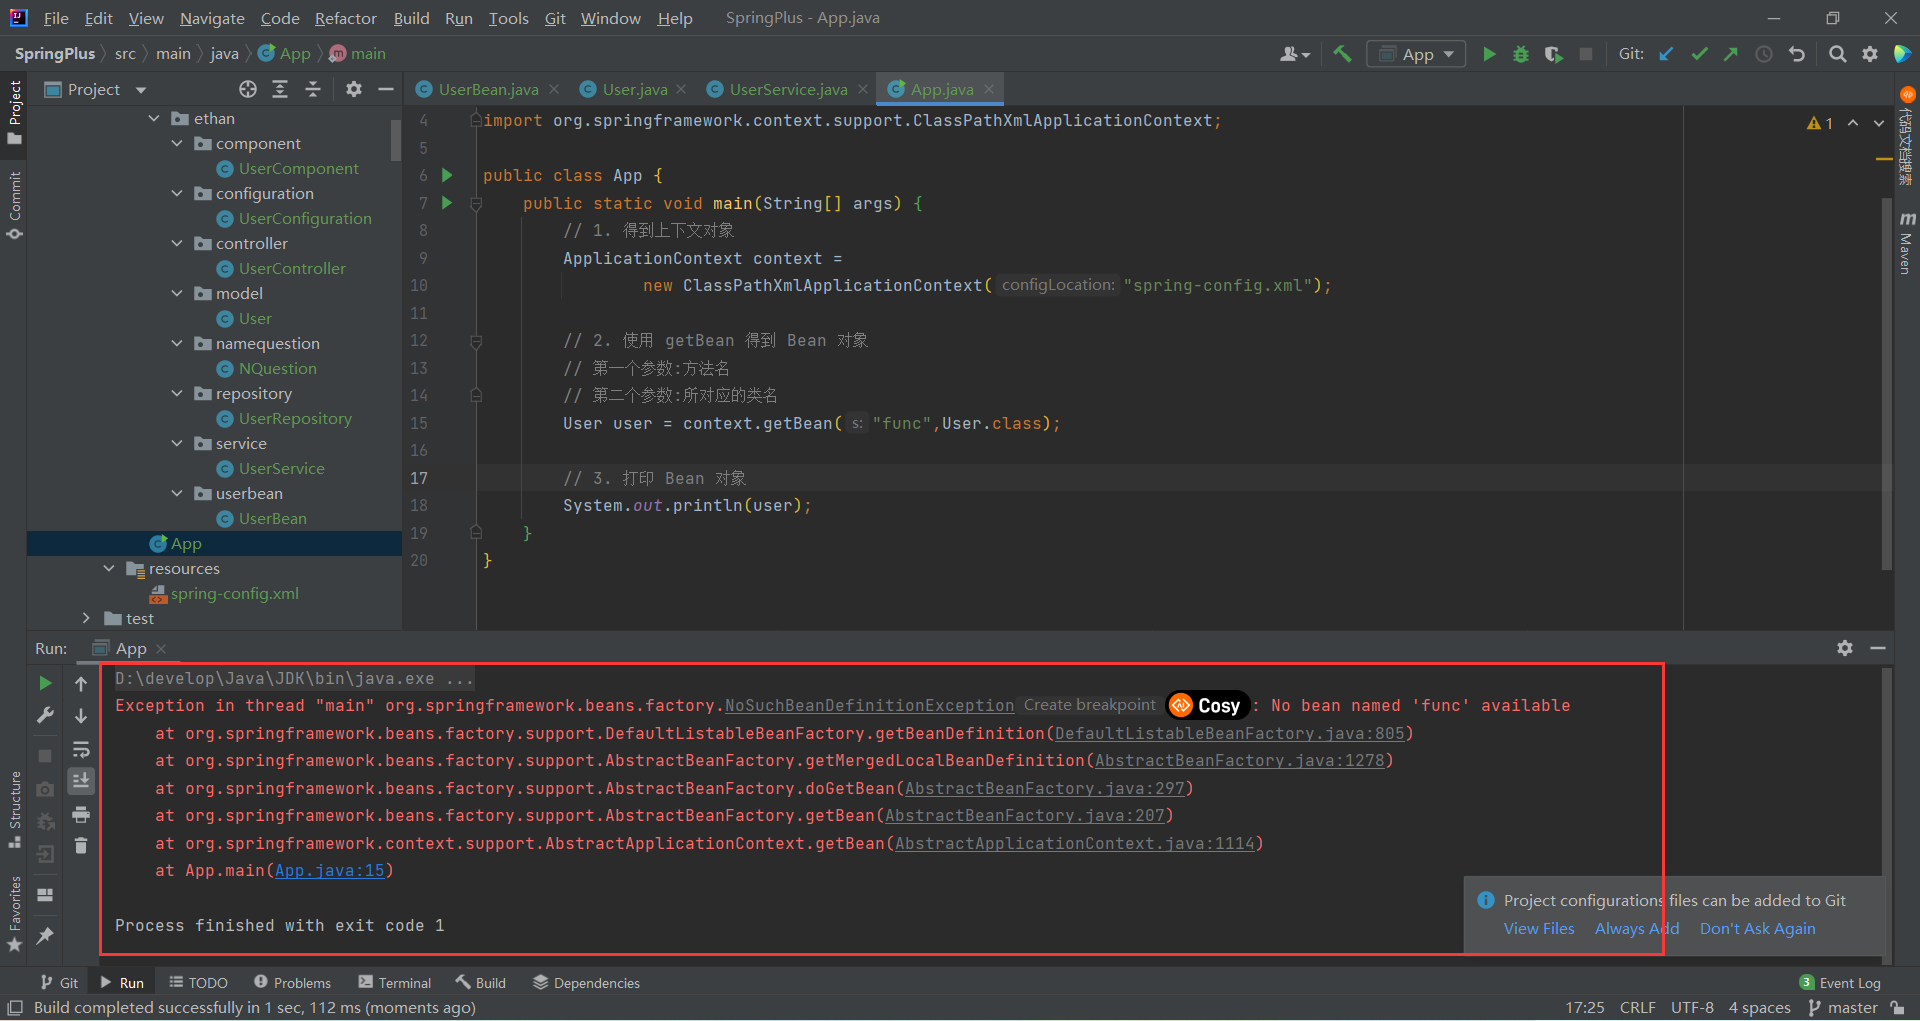The width and height of the screenshot is (1920, 1021).
Task: Open the Navigate menu
Action: click(212, 18)
